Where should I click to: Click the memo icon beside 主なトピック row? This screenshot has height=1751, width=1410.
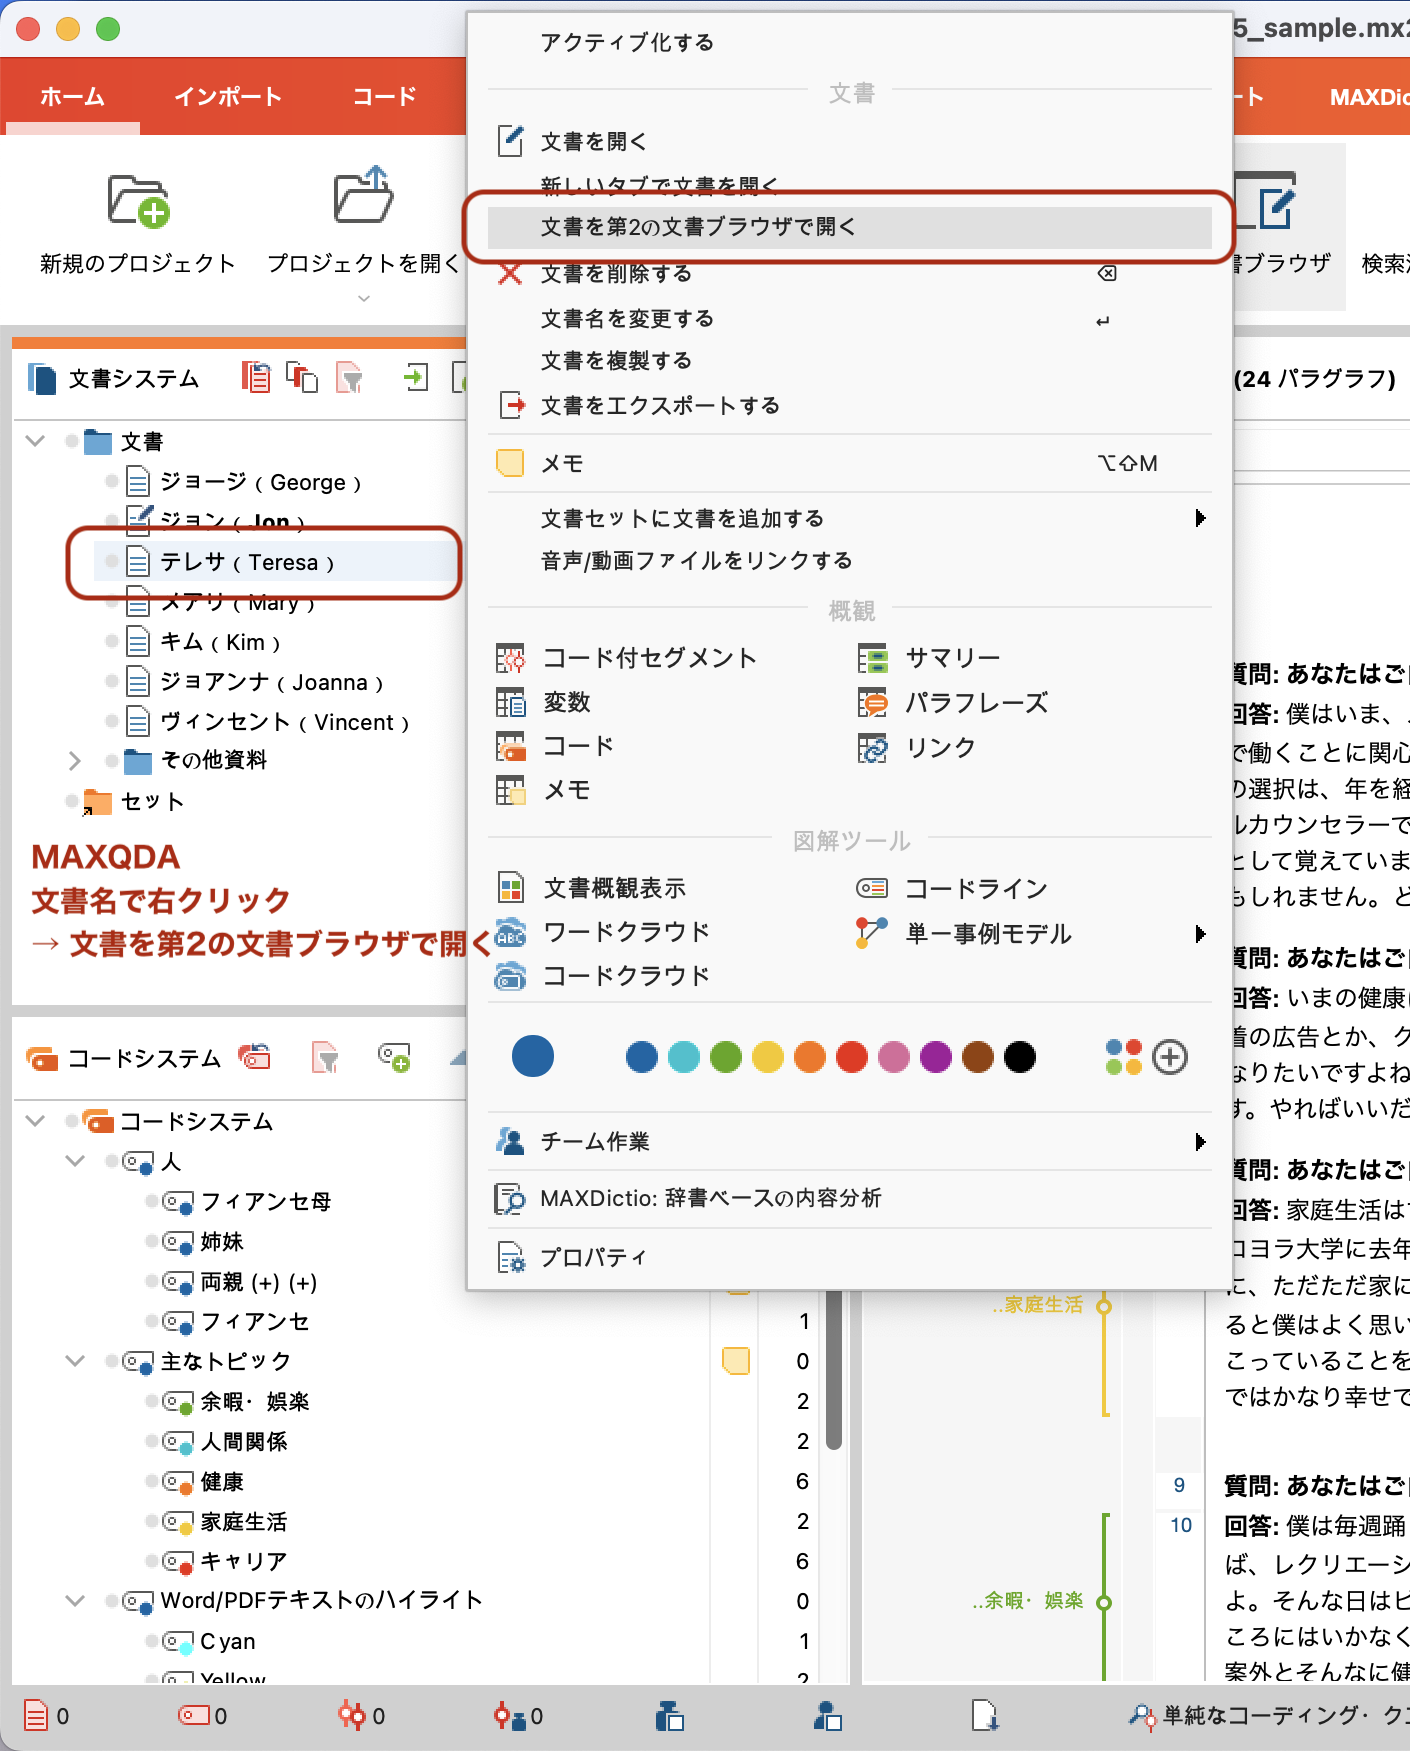736,1361
